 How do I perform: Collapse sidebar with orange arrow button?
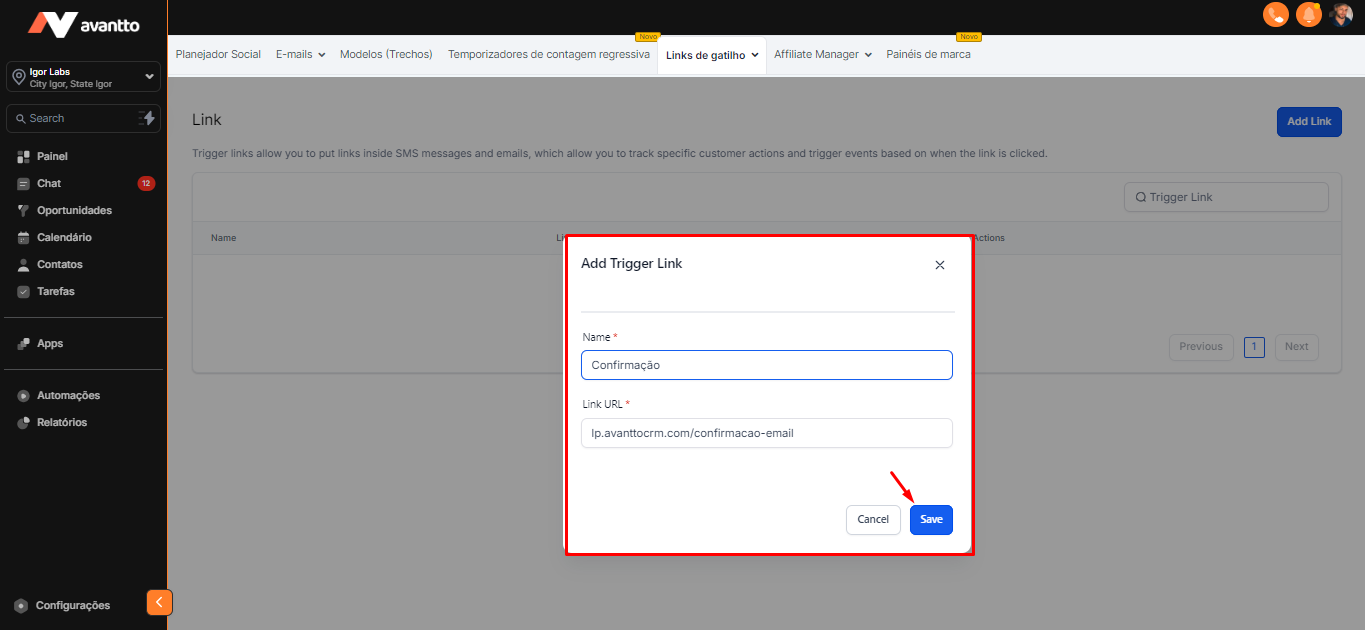pyautogui.click(x=159, y=602)
